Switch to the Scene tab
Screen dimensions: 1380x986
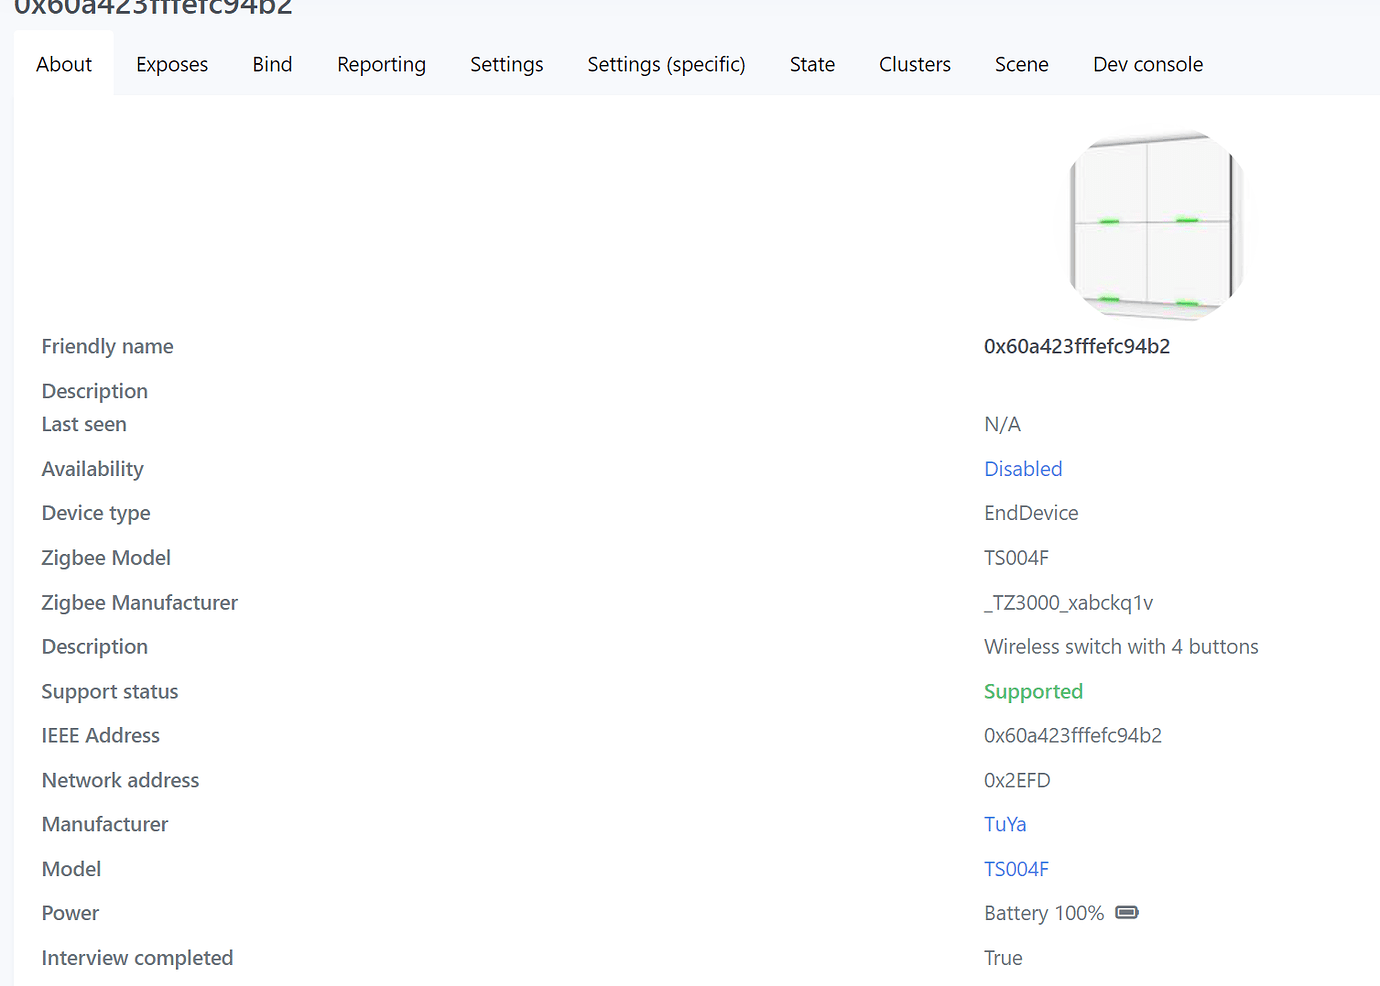[1021, 64]
